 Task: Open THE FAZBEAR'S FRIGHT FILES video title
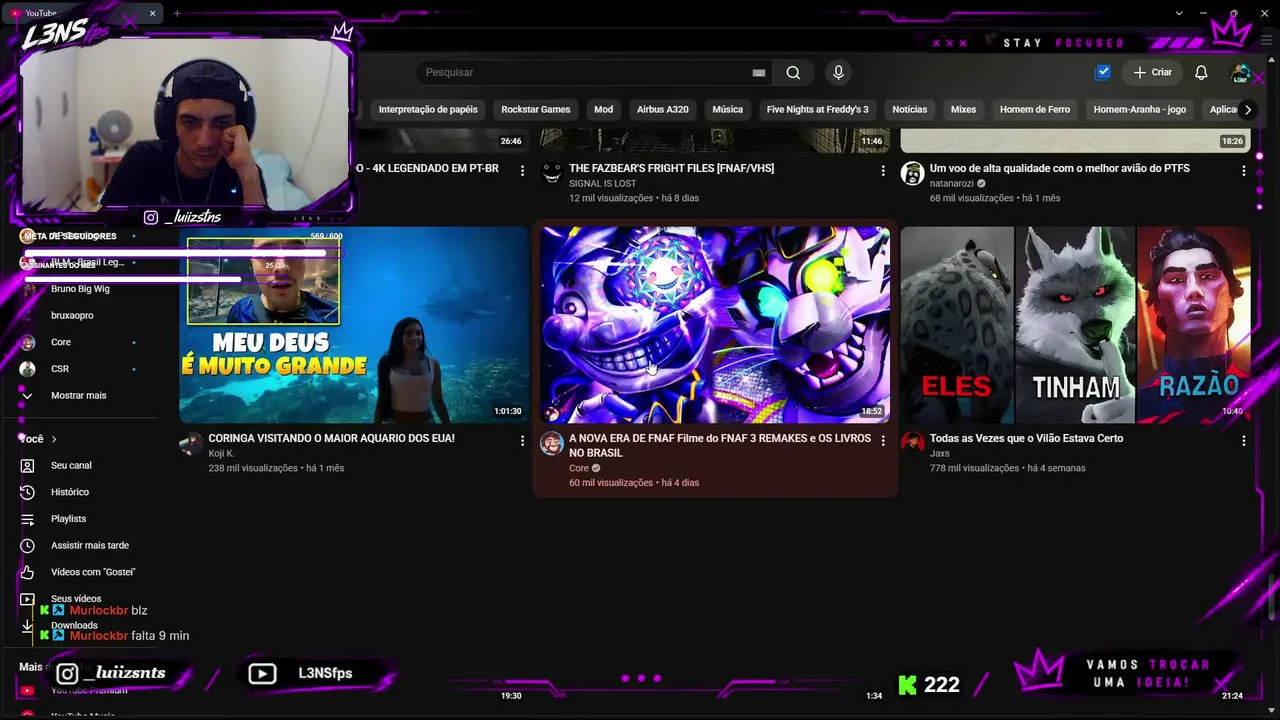pyautogui.click(x=671, y=168)
